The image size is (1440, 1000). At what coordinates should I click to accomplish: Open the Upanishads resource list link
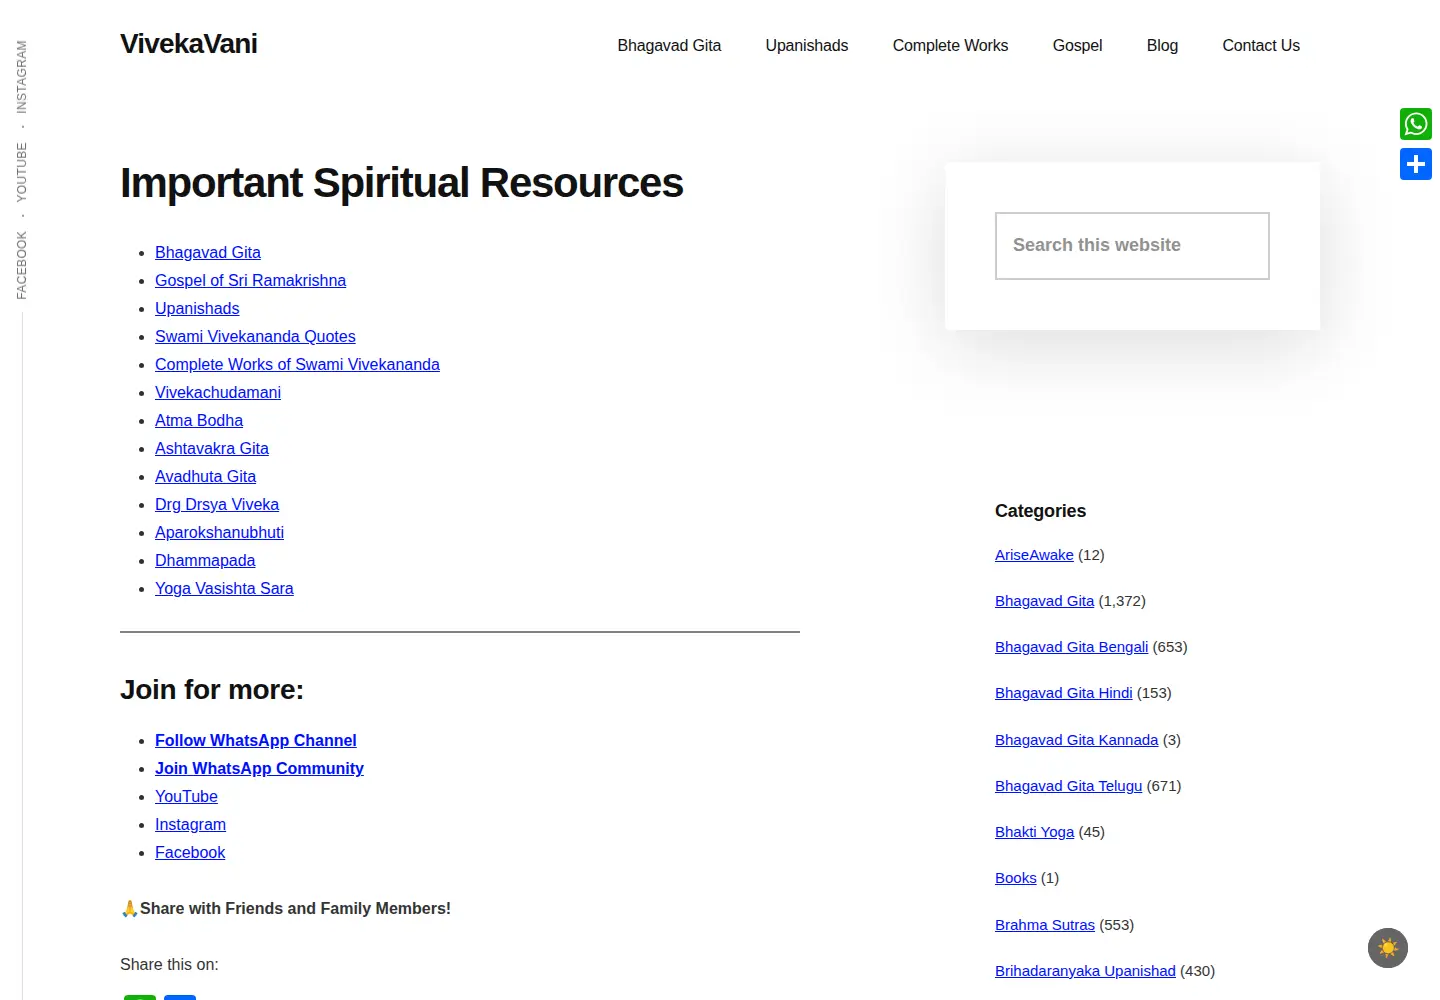(x=197, y=308)
